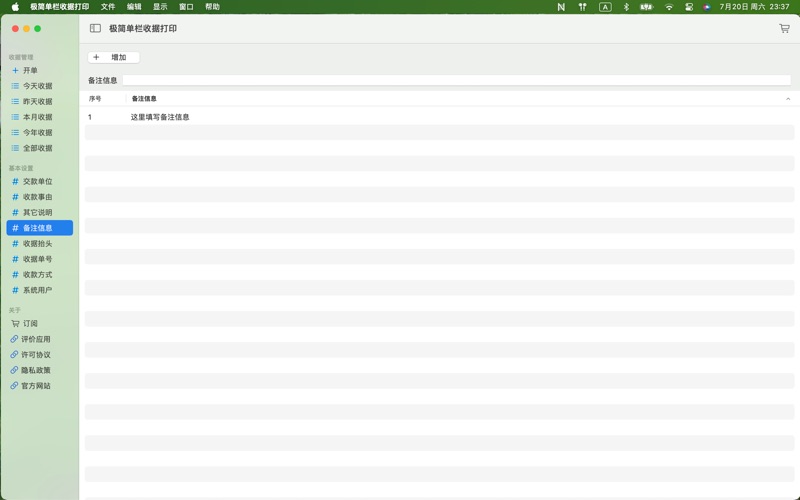Viewport: 800px width, 500px height.
Task: Show 昨天收据 list
Action: [39, 101]
